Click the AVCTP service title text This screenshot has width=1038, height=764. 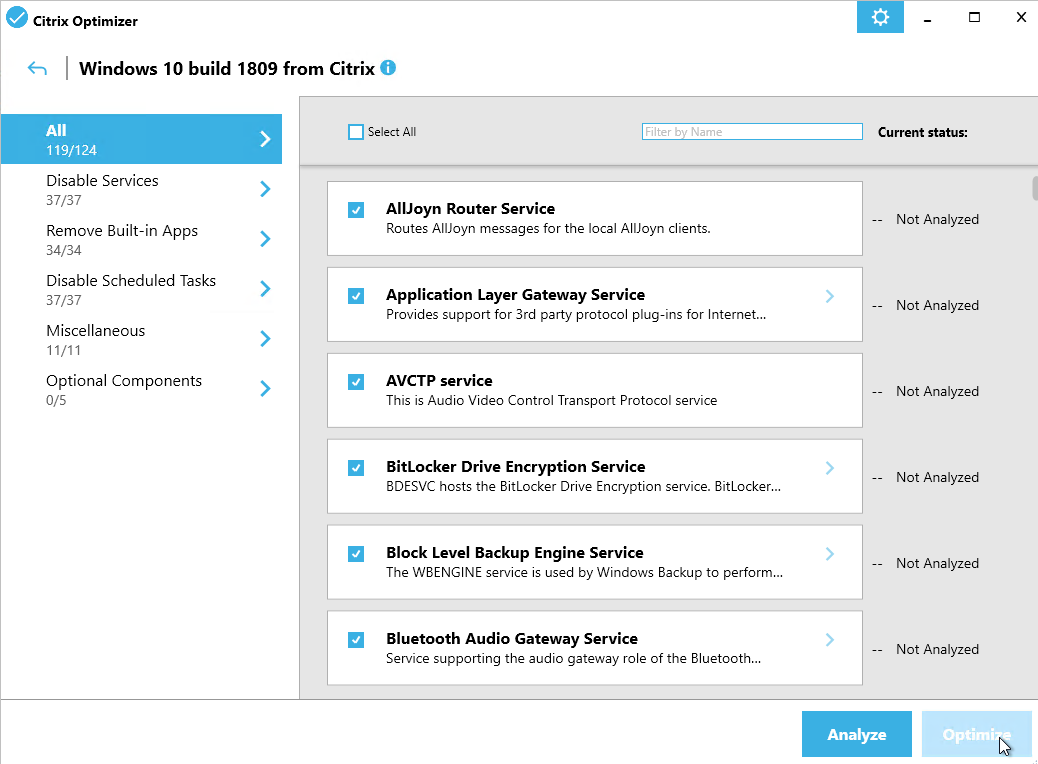pyautogui.click(x=440, y=381)
